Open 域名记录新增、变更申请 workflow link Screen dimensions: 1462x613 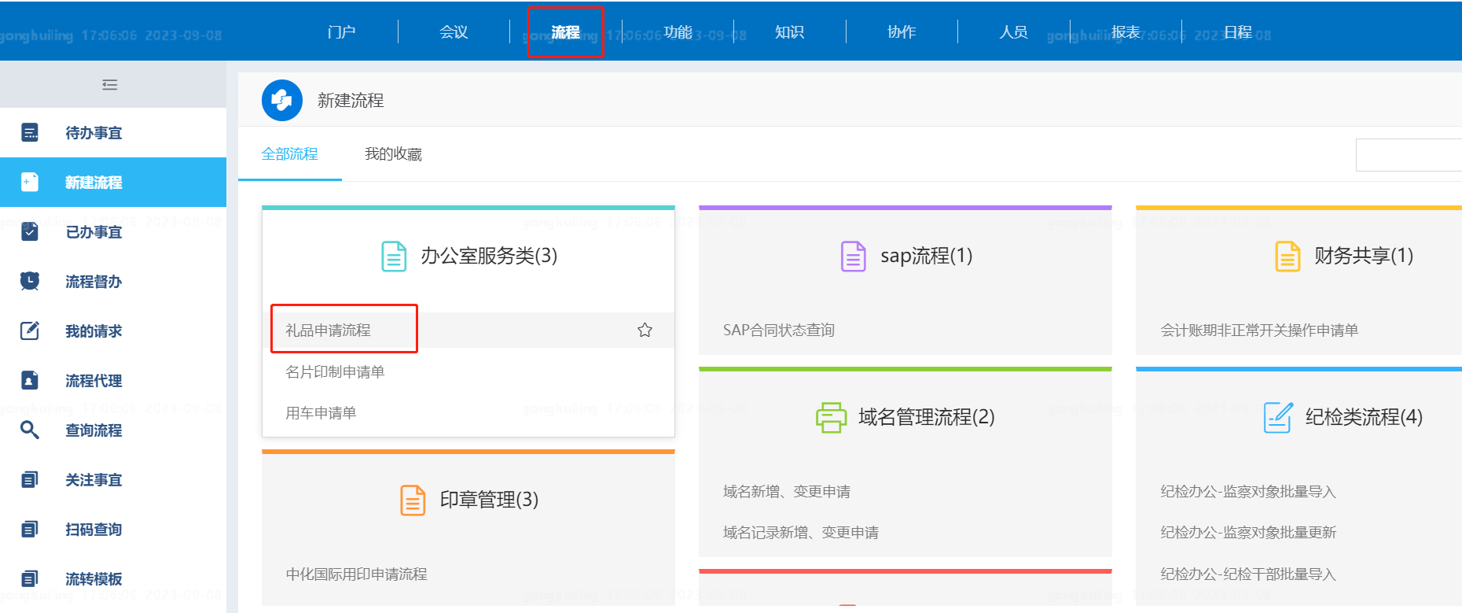coord(801,533)
